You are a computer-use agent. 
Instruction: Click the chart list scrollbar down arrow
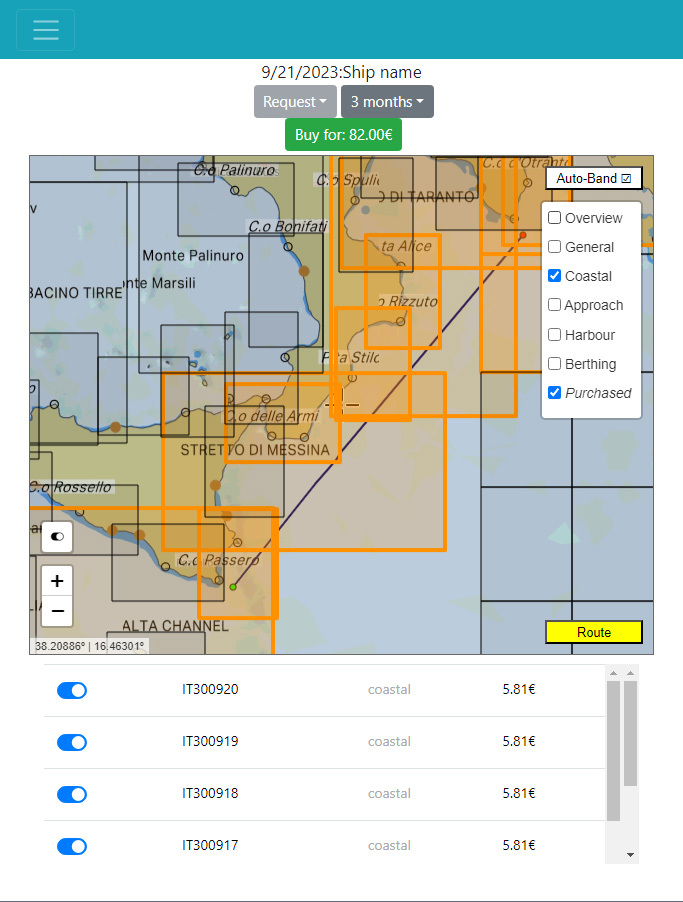coord(630,855)
